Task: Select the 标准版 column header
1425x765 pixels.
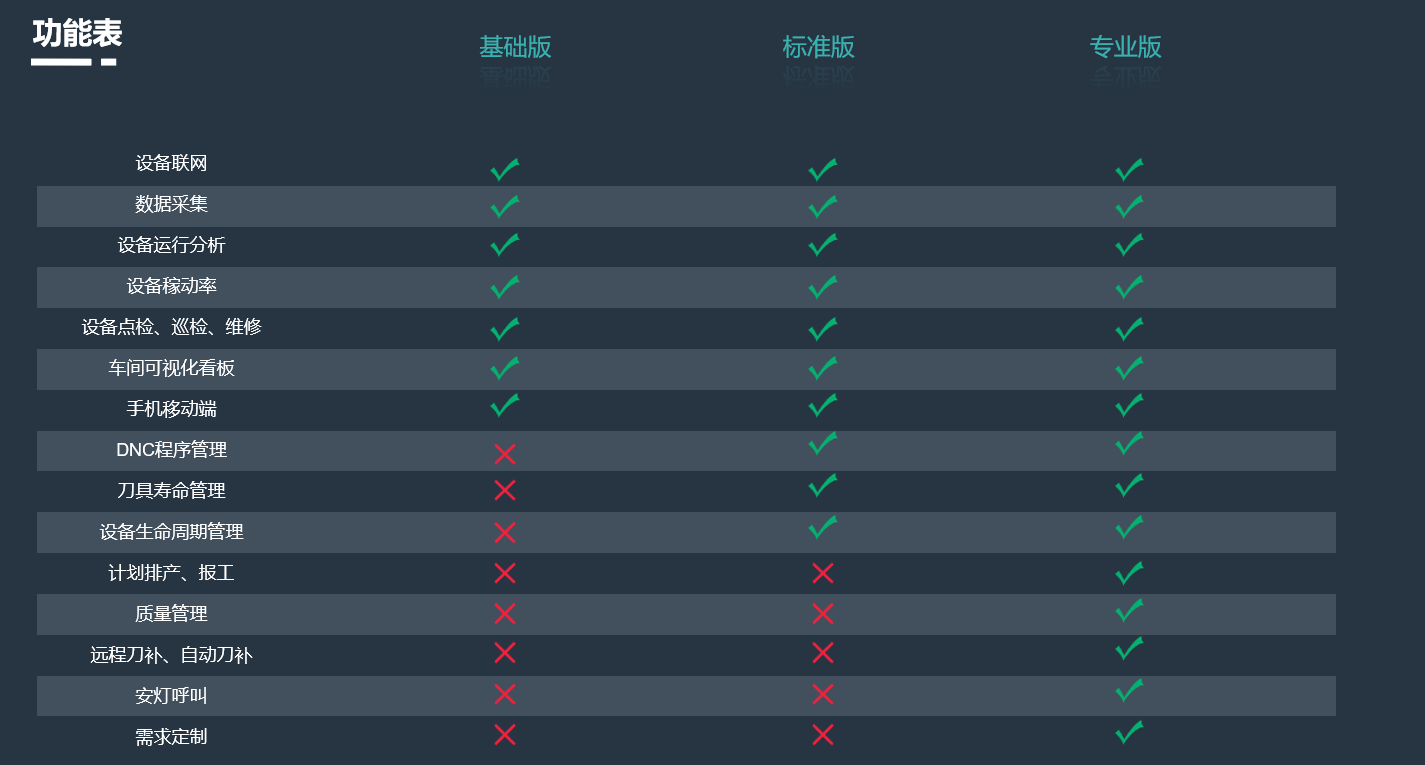Action: pyautogui.click(x=819, y=47)
